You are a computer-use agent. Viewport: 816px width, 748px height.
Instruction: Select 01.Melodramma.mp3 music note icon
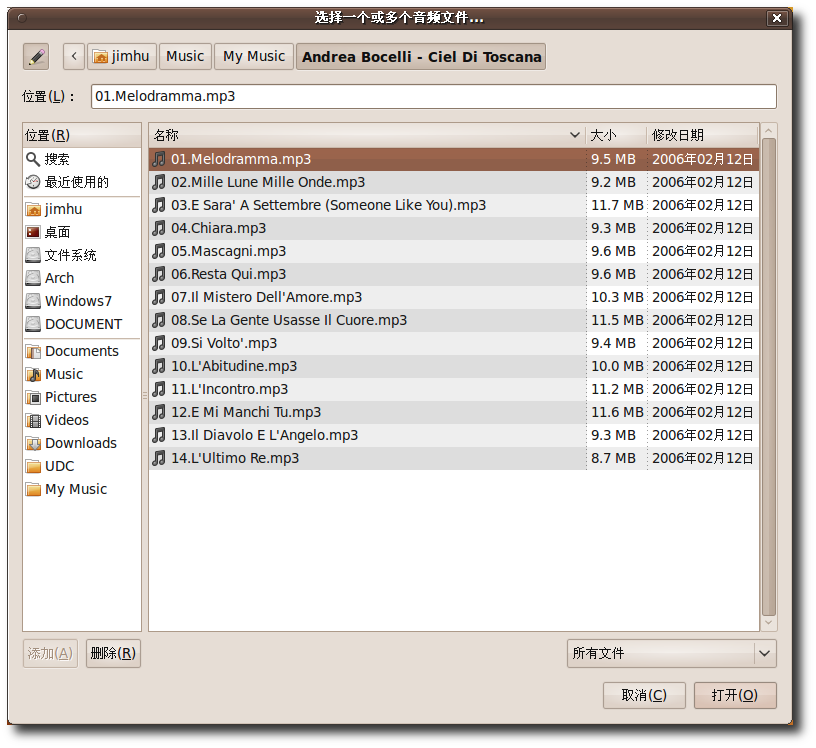coord(159,159)
